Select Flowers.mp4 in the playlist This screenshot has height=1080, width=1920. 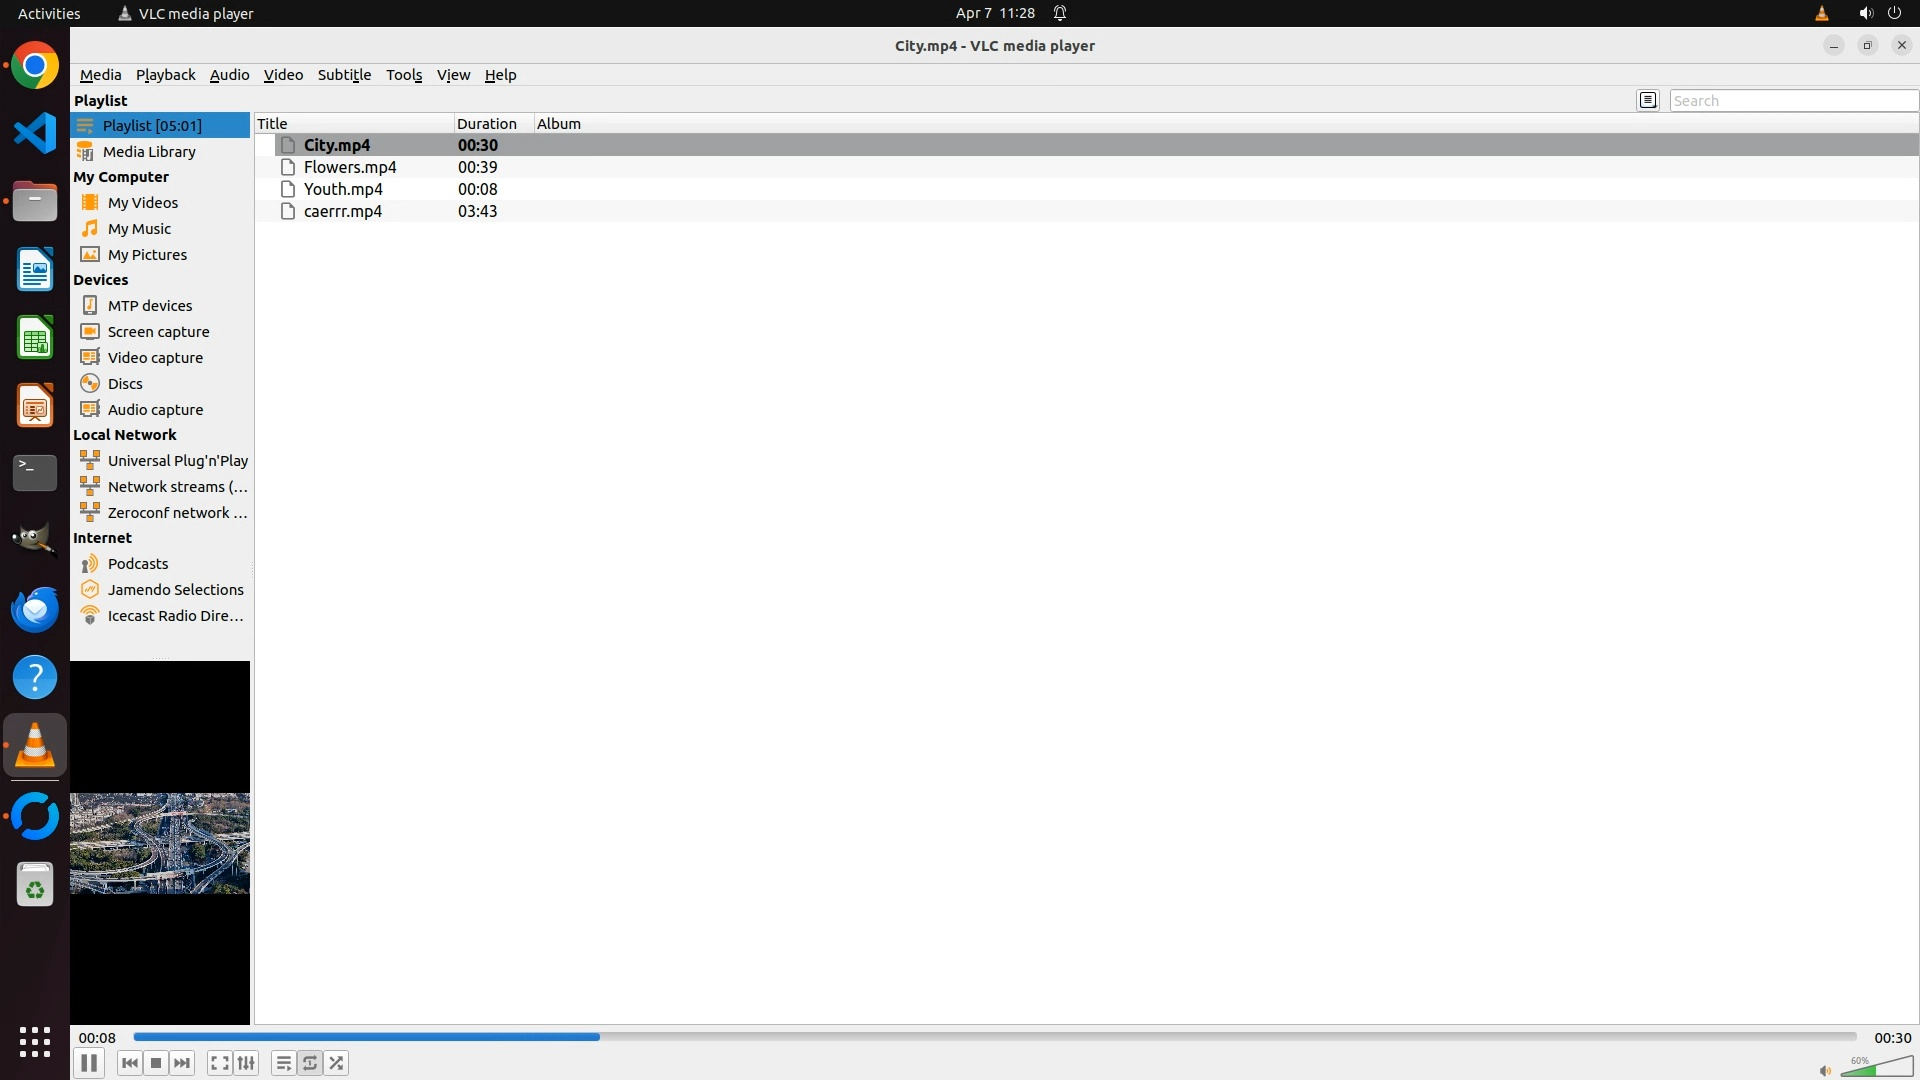coord(350,167)
